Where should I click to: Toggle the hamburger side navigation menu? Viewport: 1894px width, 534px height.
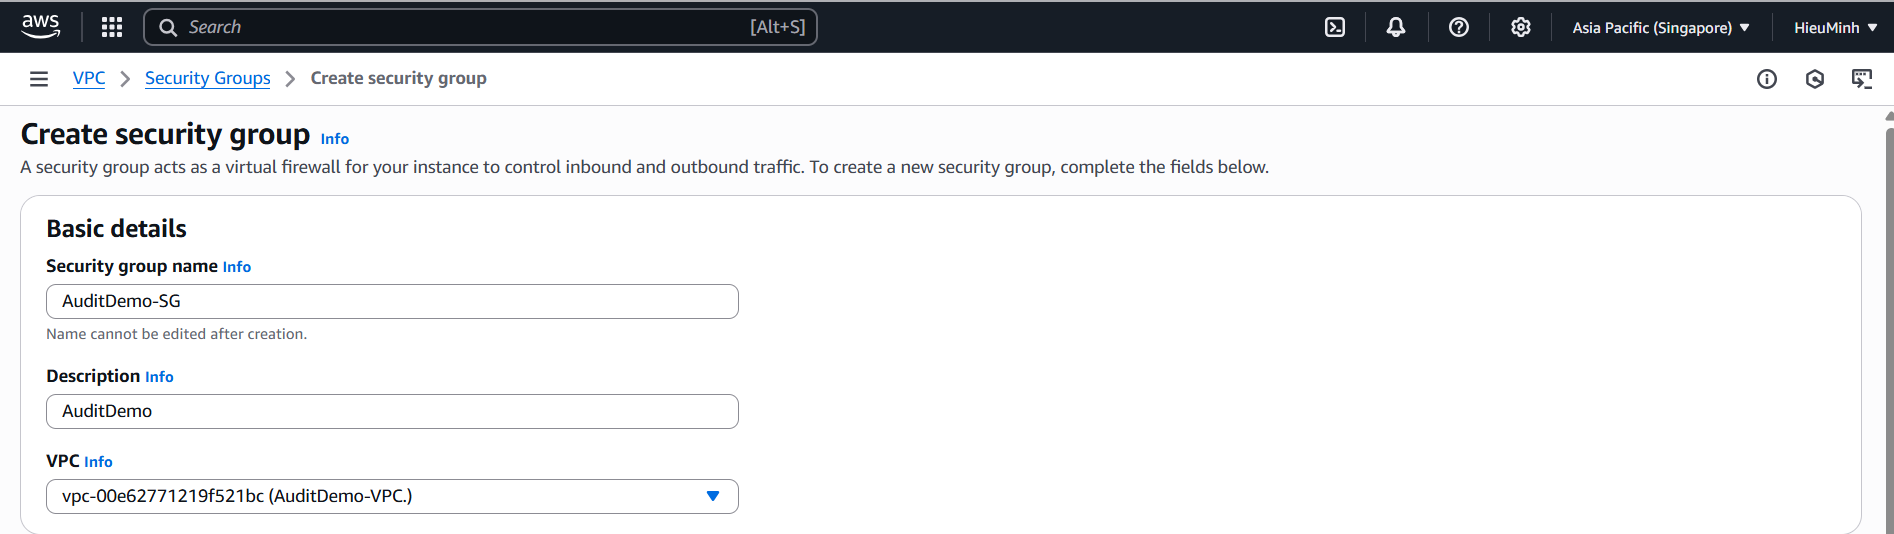click(39, 79)
